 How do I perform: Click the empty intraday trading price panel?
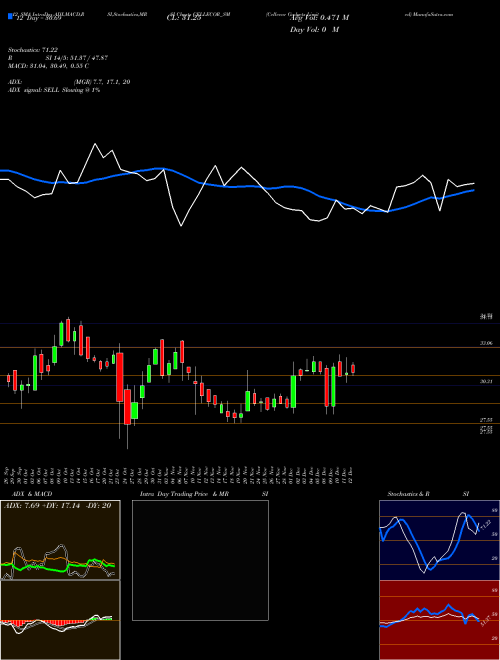(200, 560)
